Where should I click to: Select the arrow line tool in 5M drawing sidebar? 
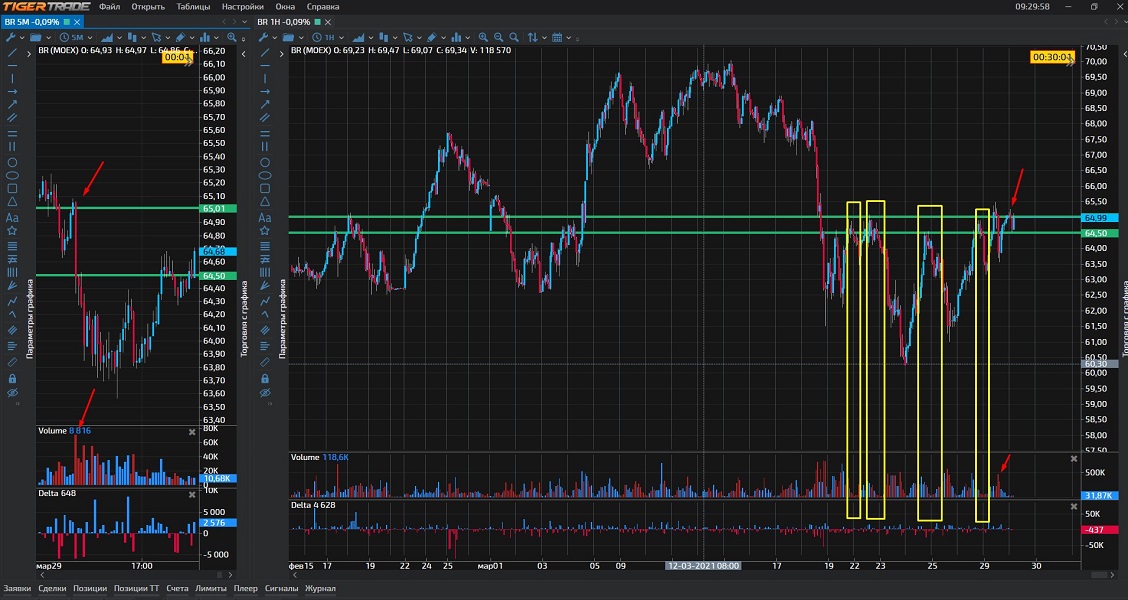coord(12,104)
